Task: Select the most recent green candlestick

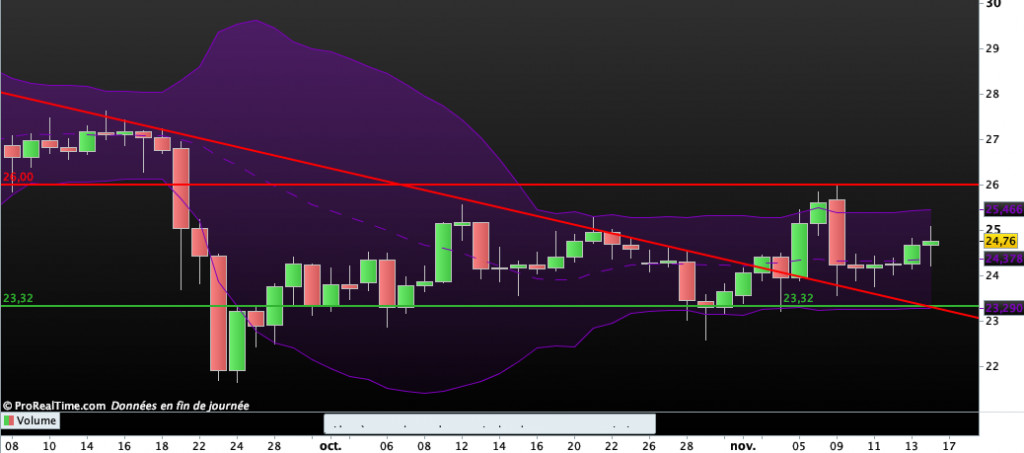Action: pos(931,243)
